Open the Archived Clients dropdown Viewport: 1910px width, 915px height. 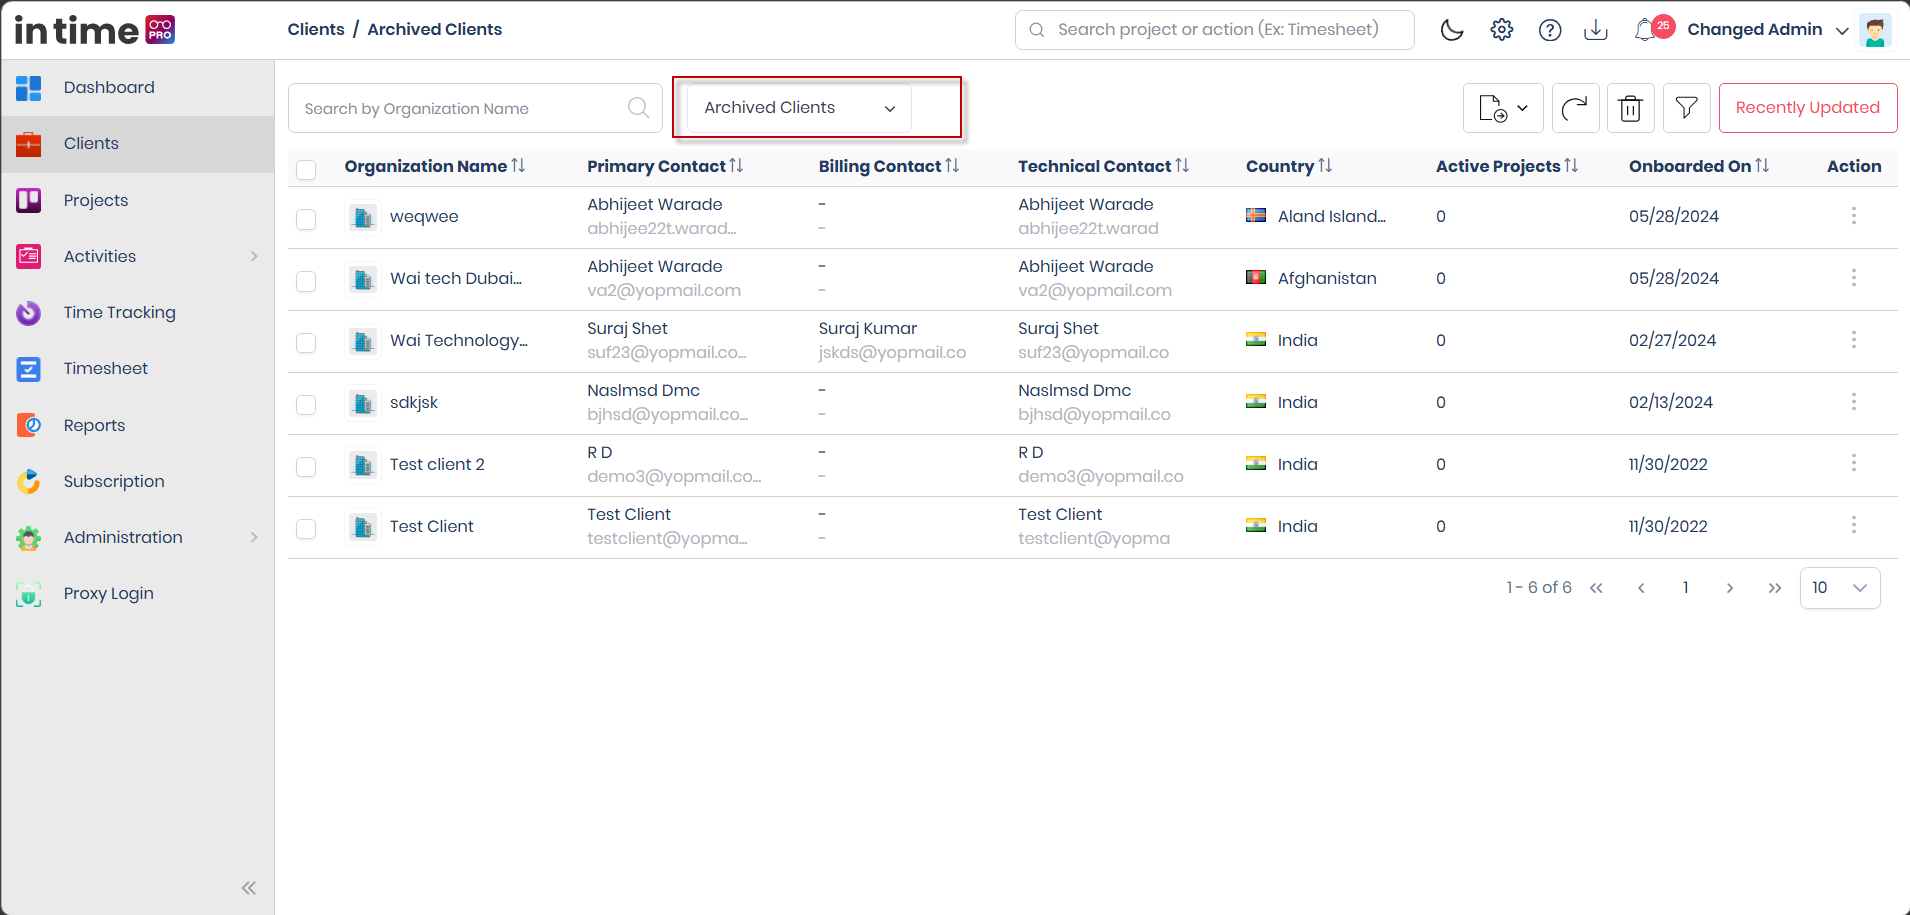click(799, 108)
